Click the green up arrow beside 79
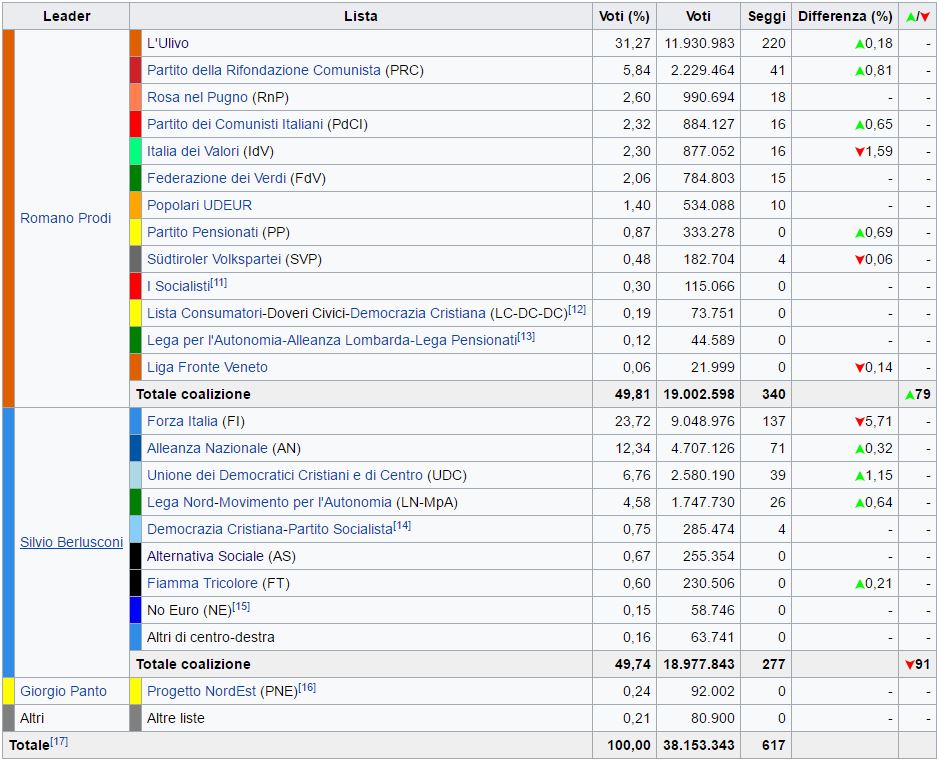Screen dimensions: 937x762 (909, 394)
